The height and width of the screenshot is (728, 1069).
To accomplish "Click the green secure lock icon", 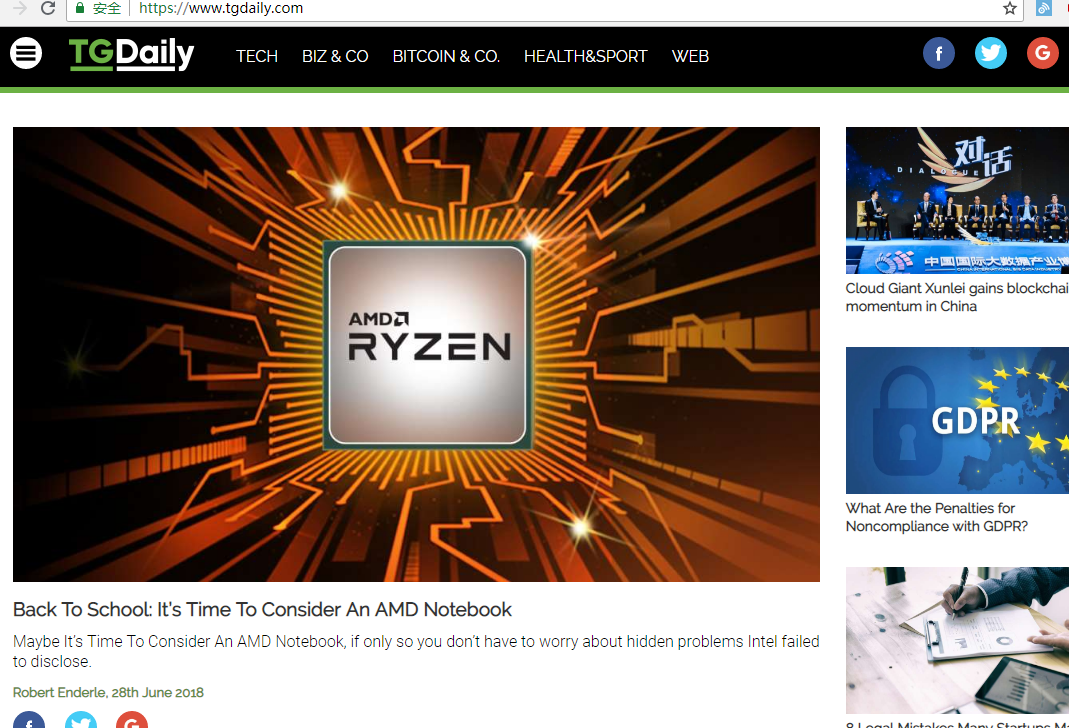I will click(80, 8).
